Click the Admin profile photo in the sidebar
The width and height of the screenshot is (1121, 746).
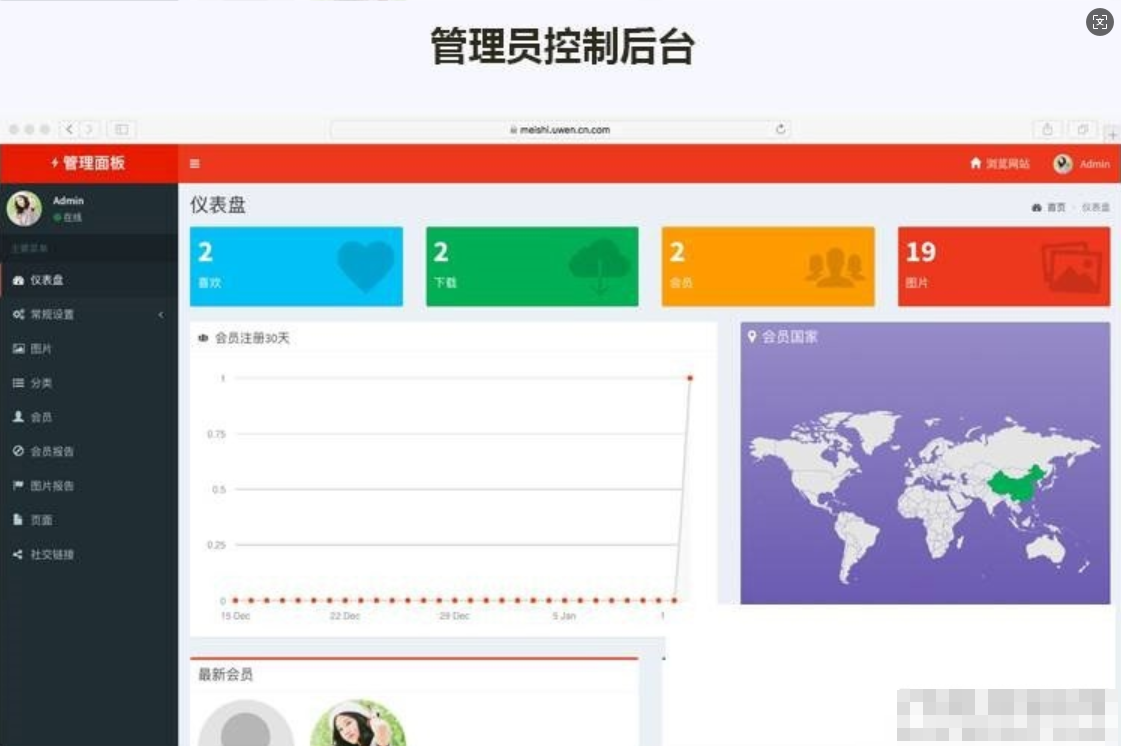click(x=26, y=207)
